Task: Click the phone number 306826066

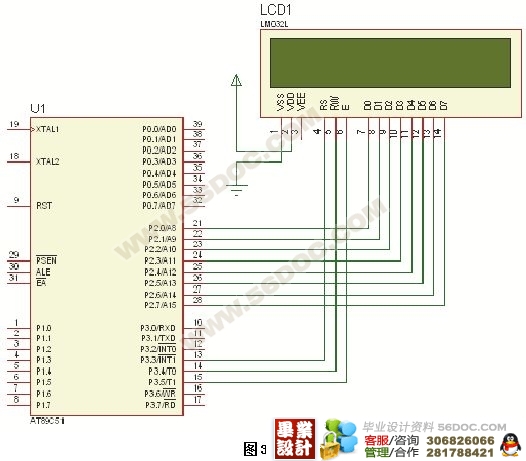Action: (460, 441)
